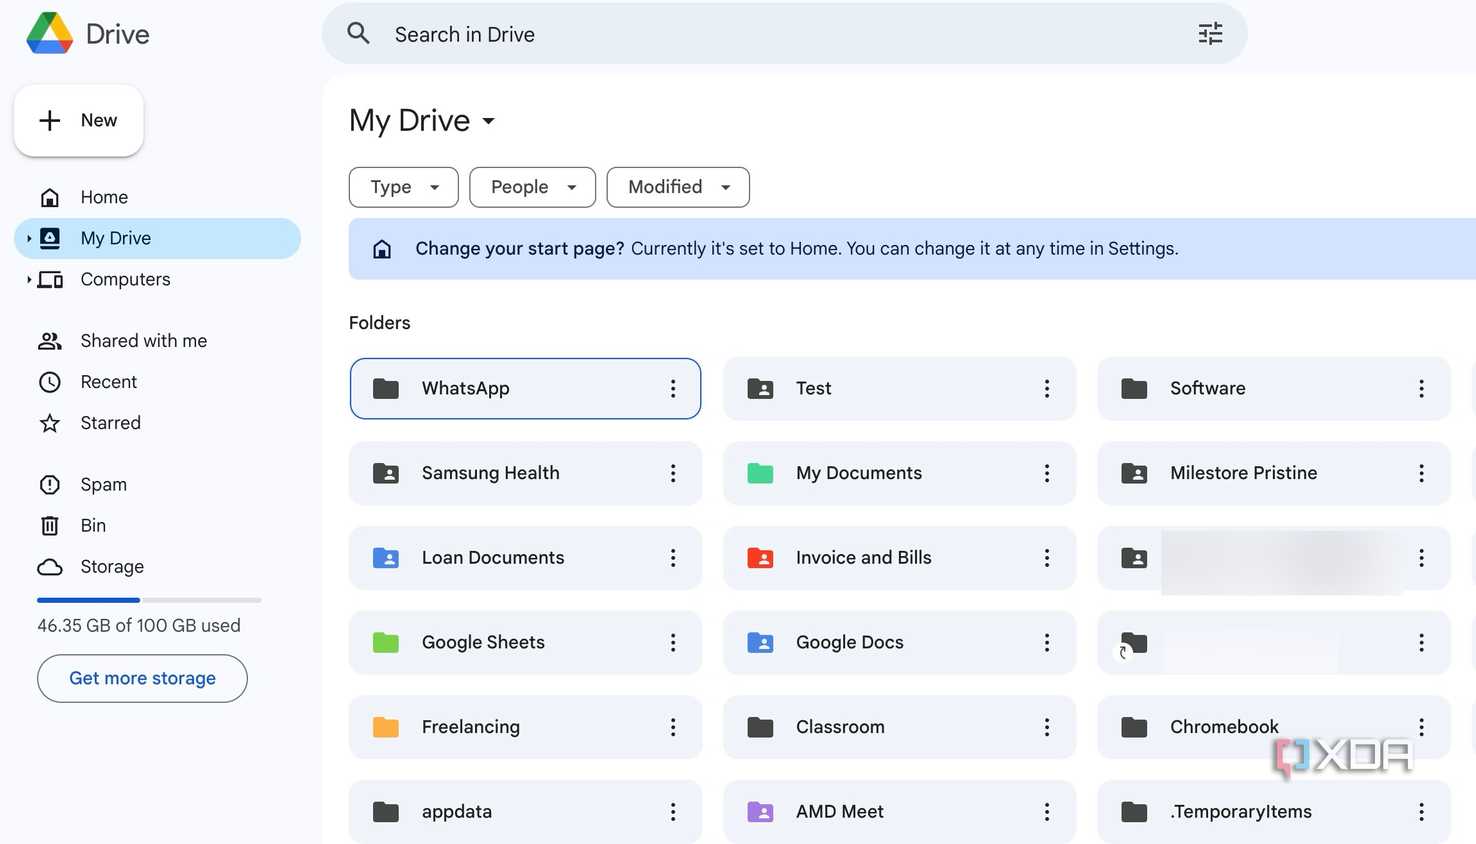Open more actions for Milestore Pristine
Viewport: 1476px width, 844px height.
pyautogui.click(x=1421, y=473)
